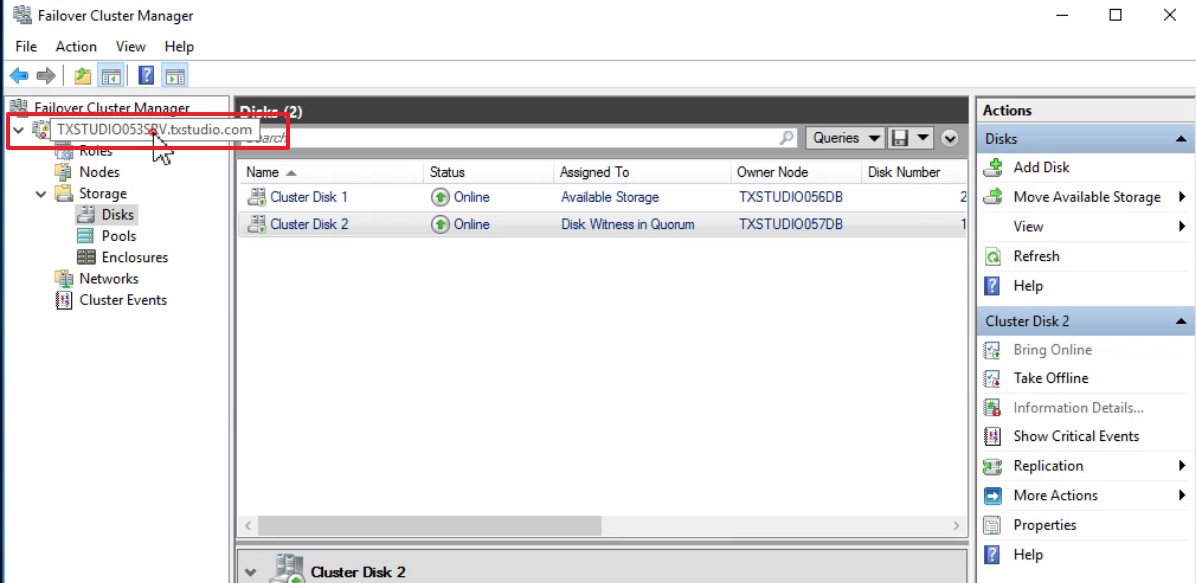Click the scroll right arrow of disk list
This screenshot has width=1196, height=583.
956,526
